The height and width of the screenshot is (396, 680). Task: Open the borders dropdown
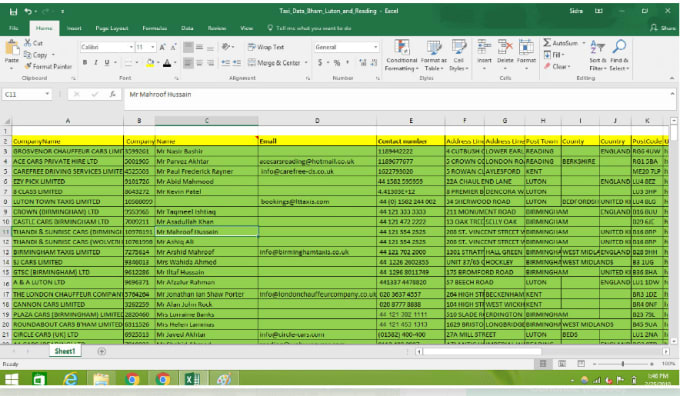tap(137, 63)
